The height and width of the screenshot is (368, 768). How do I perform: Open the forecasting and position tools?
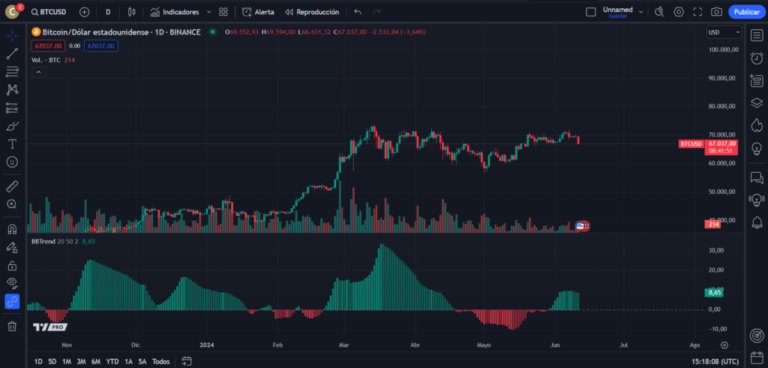(12, 108)
